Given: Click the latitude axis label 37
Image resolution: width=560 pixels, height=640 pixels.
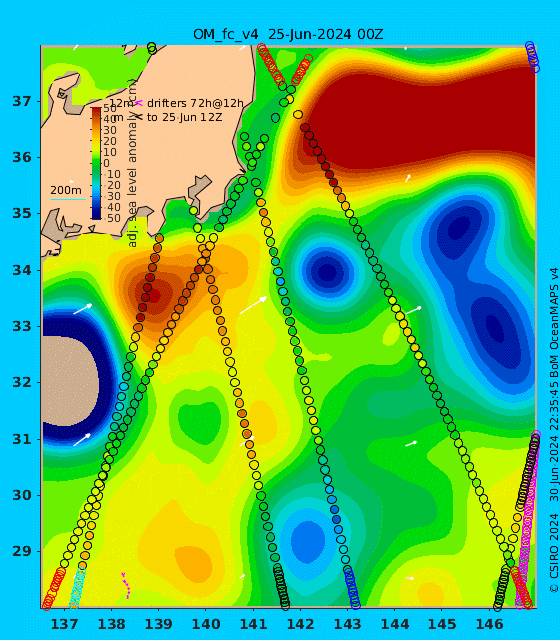Looking at the screenshot, I should point(21,101).
